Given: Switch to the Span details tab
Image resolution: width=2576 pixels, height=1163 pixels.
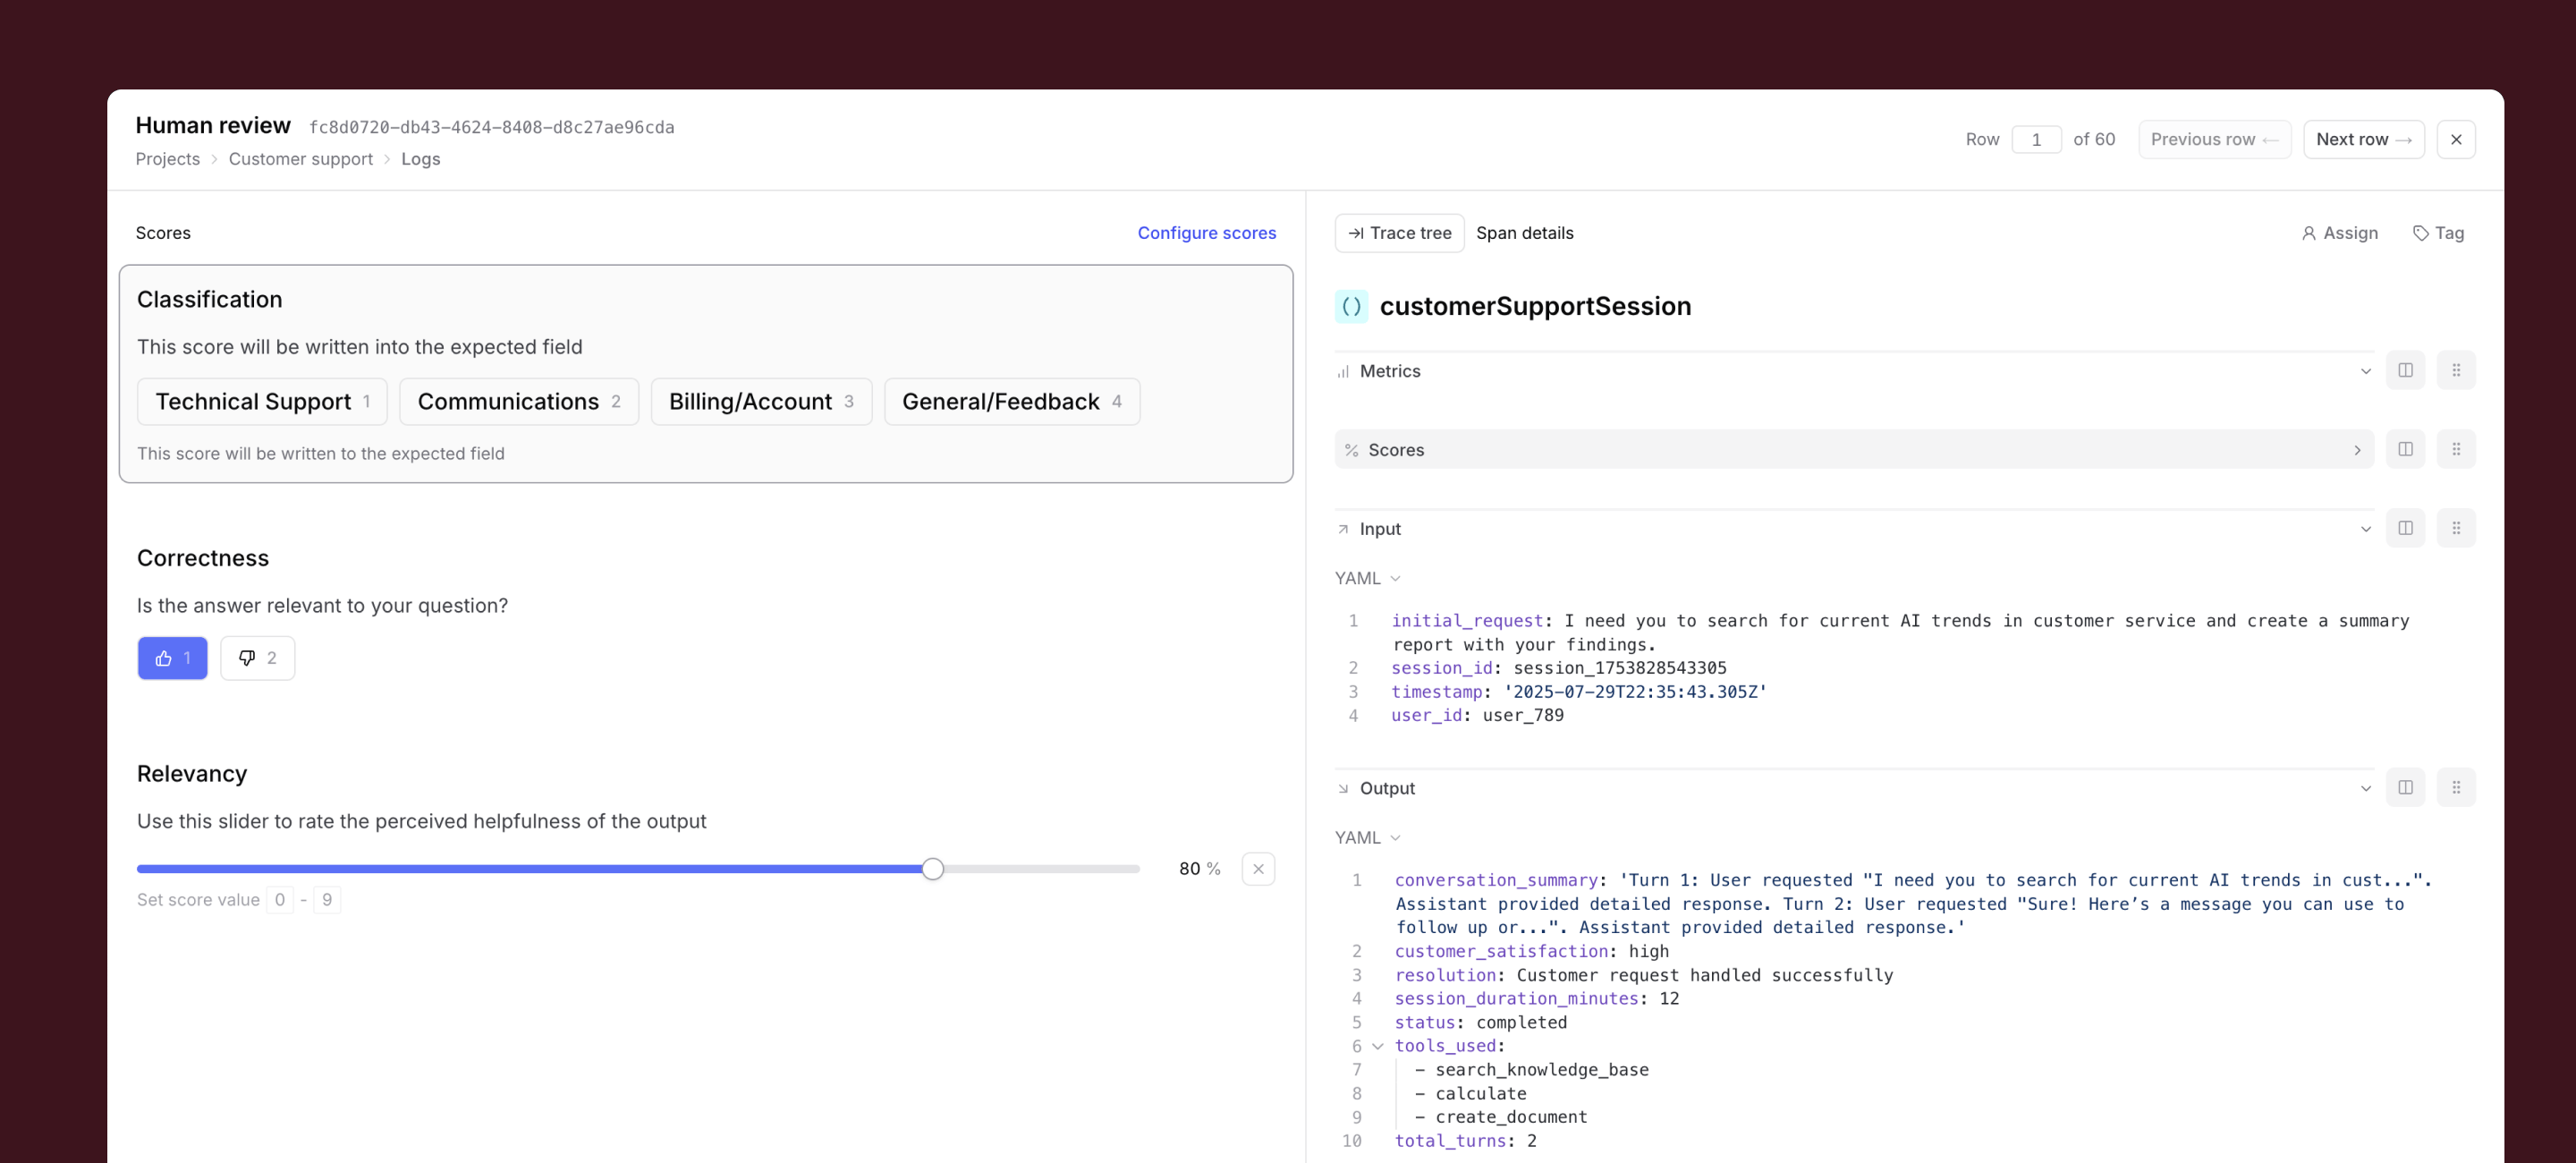Looking at the screenshot, I should (x=1524, y=233).
